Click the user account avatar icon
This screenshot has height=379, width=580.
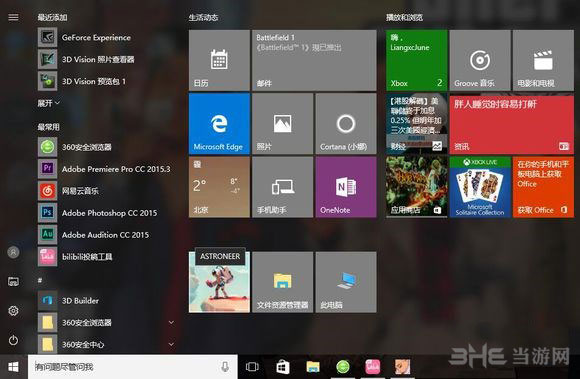click(13, 252)
